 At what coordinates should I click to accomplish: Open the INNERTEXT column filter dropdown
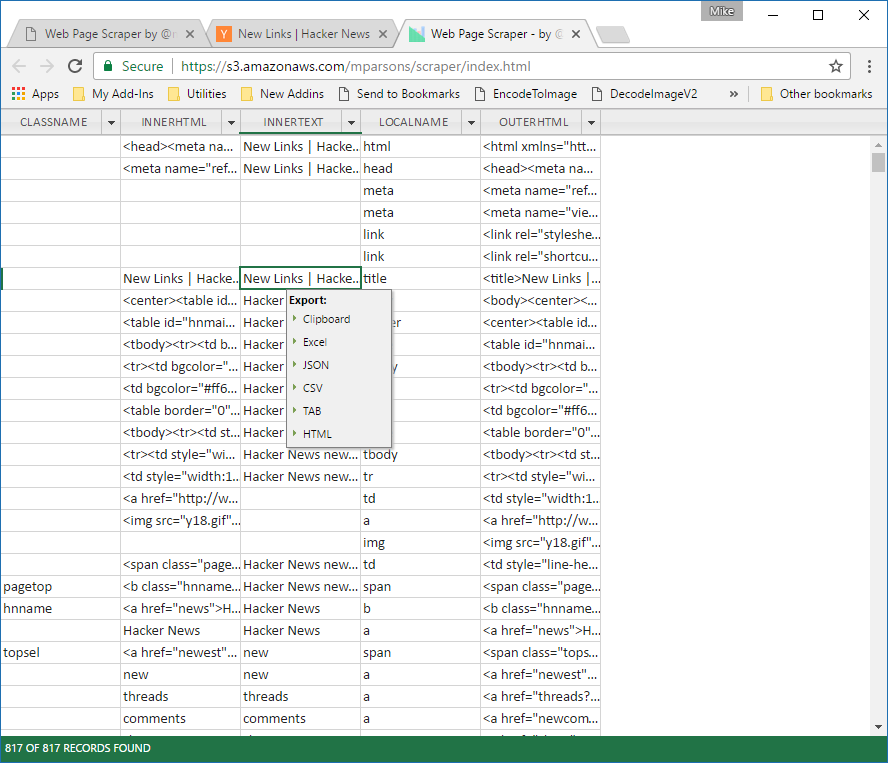[350, 122]
